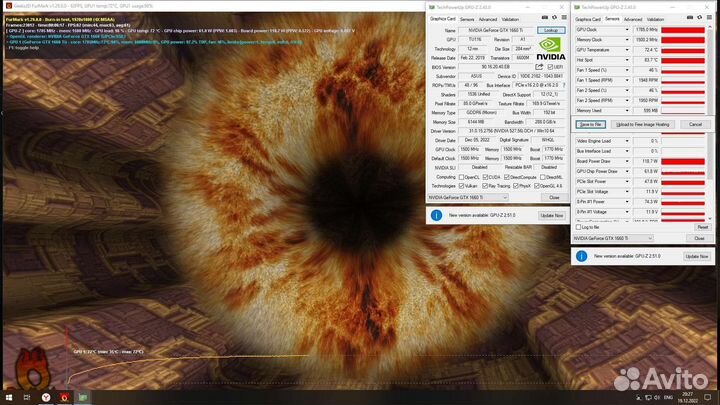Switch to Sensors tab in left GPU-Z window
720x405 pixels.
[x=467, y=19]
